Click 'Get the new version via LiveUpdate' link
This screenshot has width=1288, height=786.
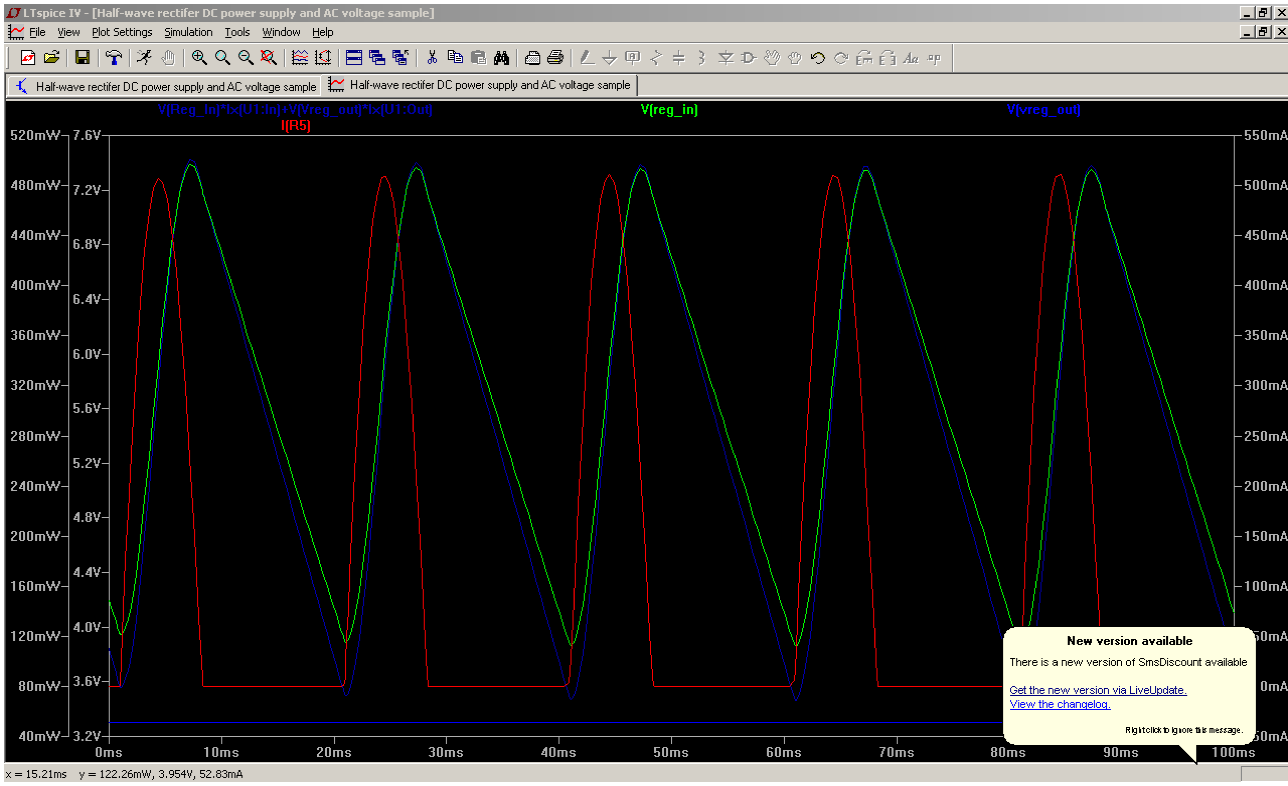coord(1097,690)
